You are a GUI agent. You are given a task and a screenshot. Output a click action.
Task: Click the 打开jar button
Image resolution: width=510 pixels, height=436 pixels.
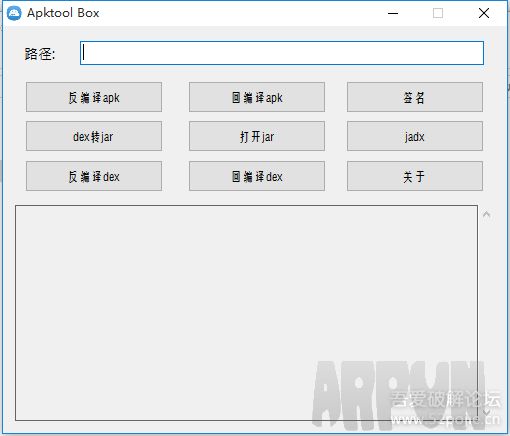[257, 136]
